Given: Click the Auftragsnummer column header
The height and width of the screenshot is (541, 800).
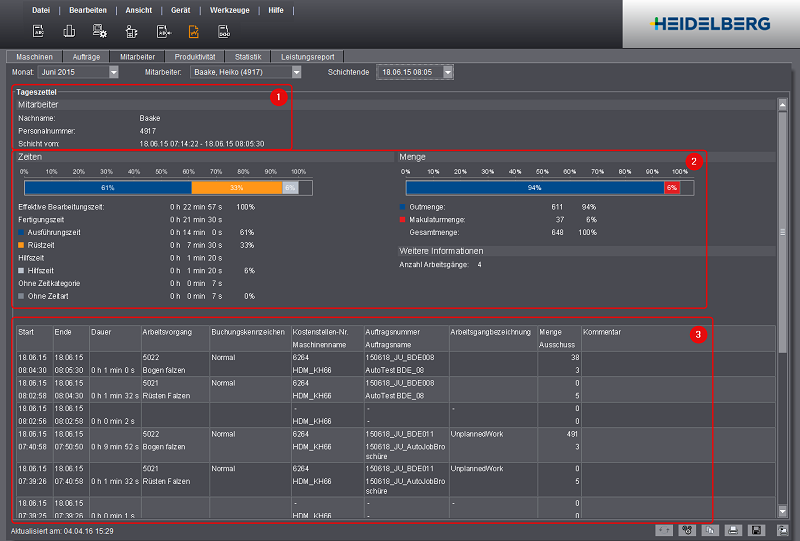Looking at the screenshot, I should point(391,331).
